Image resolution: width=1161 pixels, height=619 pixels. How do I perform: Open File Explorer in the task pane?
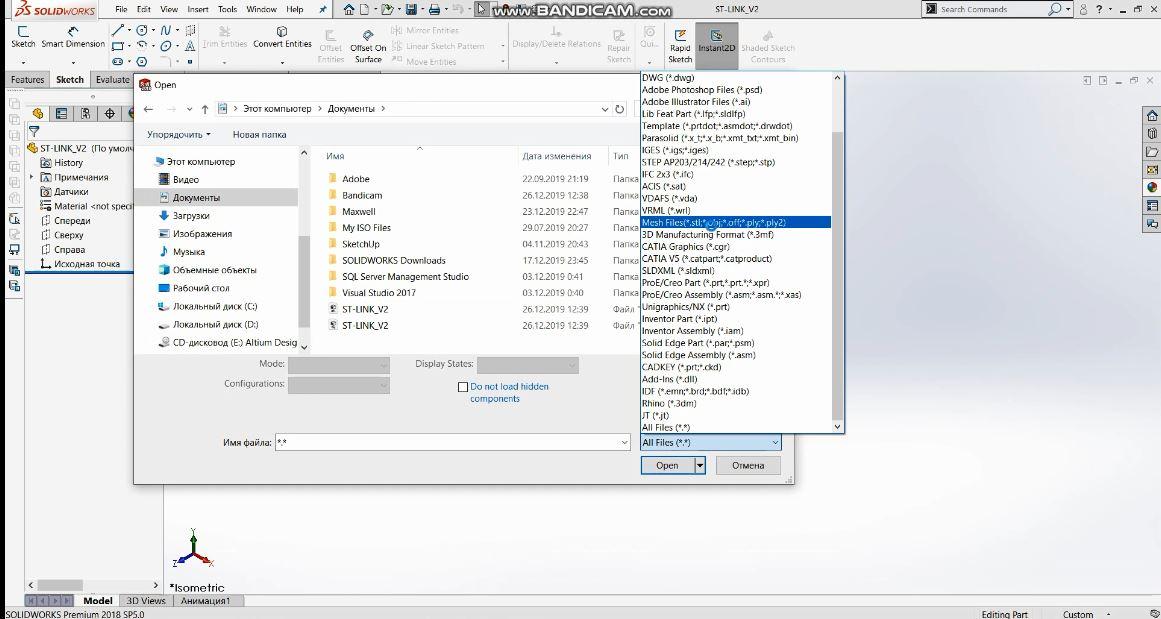click(x=1152, y=152)
